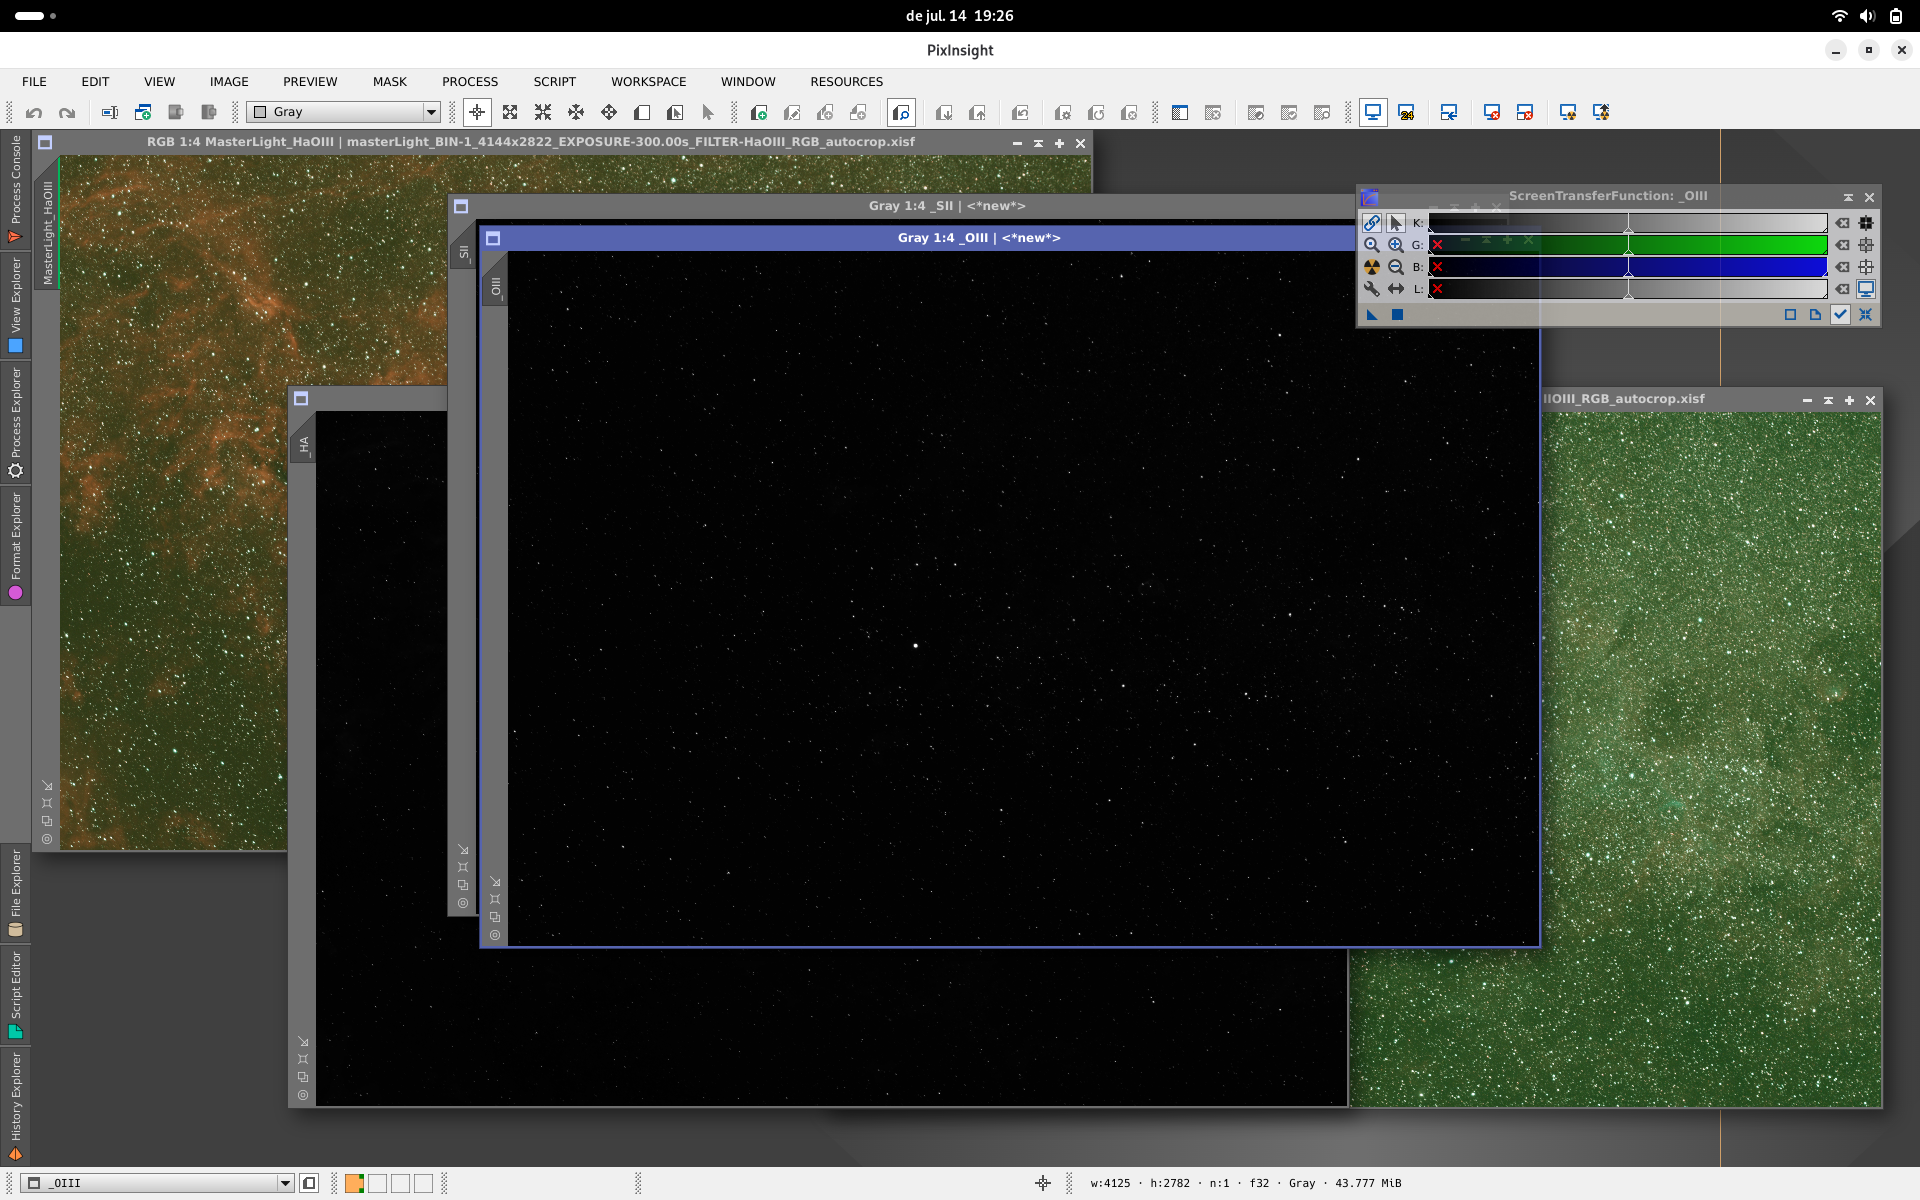Toggle black point readout mode in STF

click(1866, 223)
